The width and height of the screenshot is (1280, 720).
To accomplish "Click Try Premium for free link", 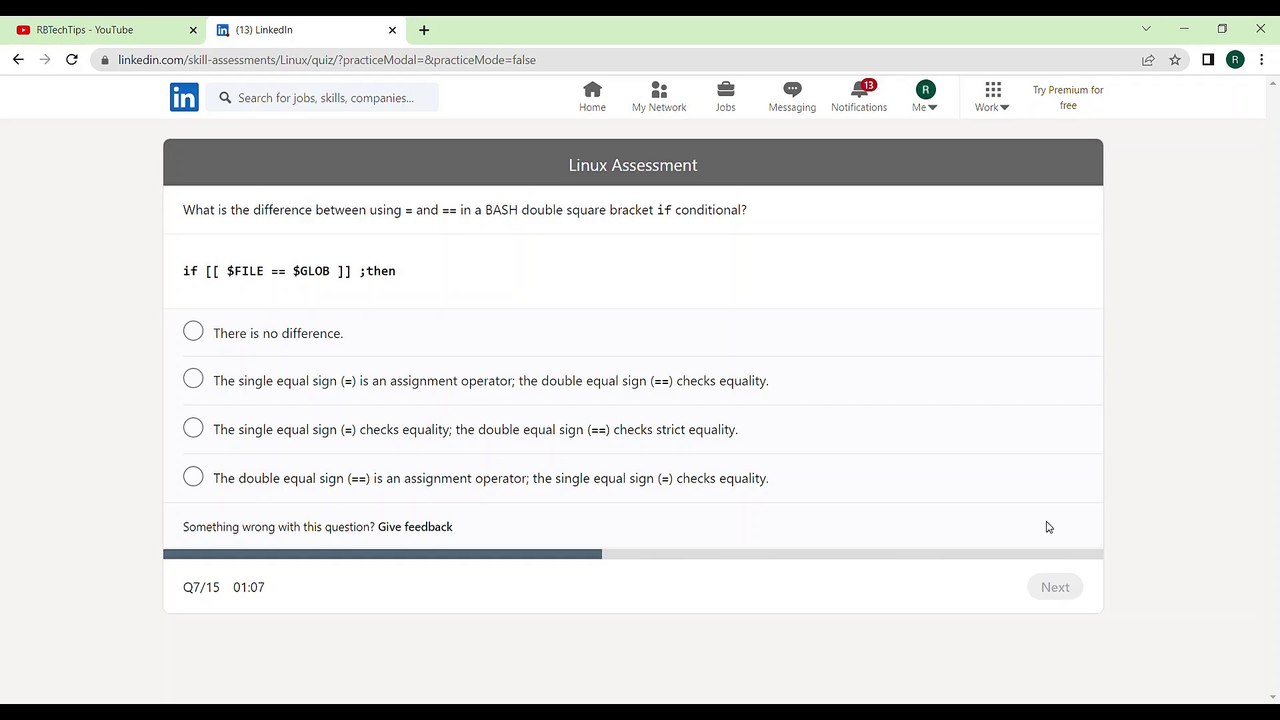I will pos(1068,97).
